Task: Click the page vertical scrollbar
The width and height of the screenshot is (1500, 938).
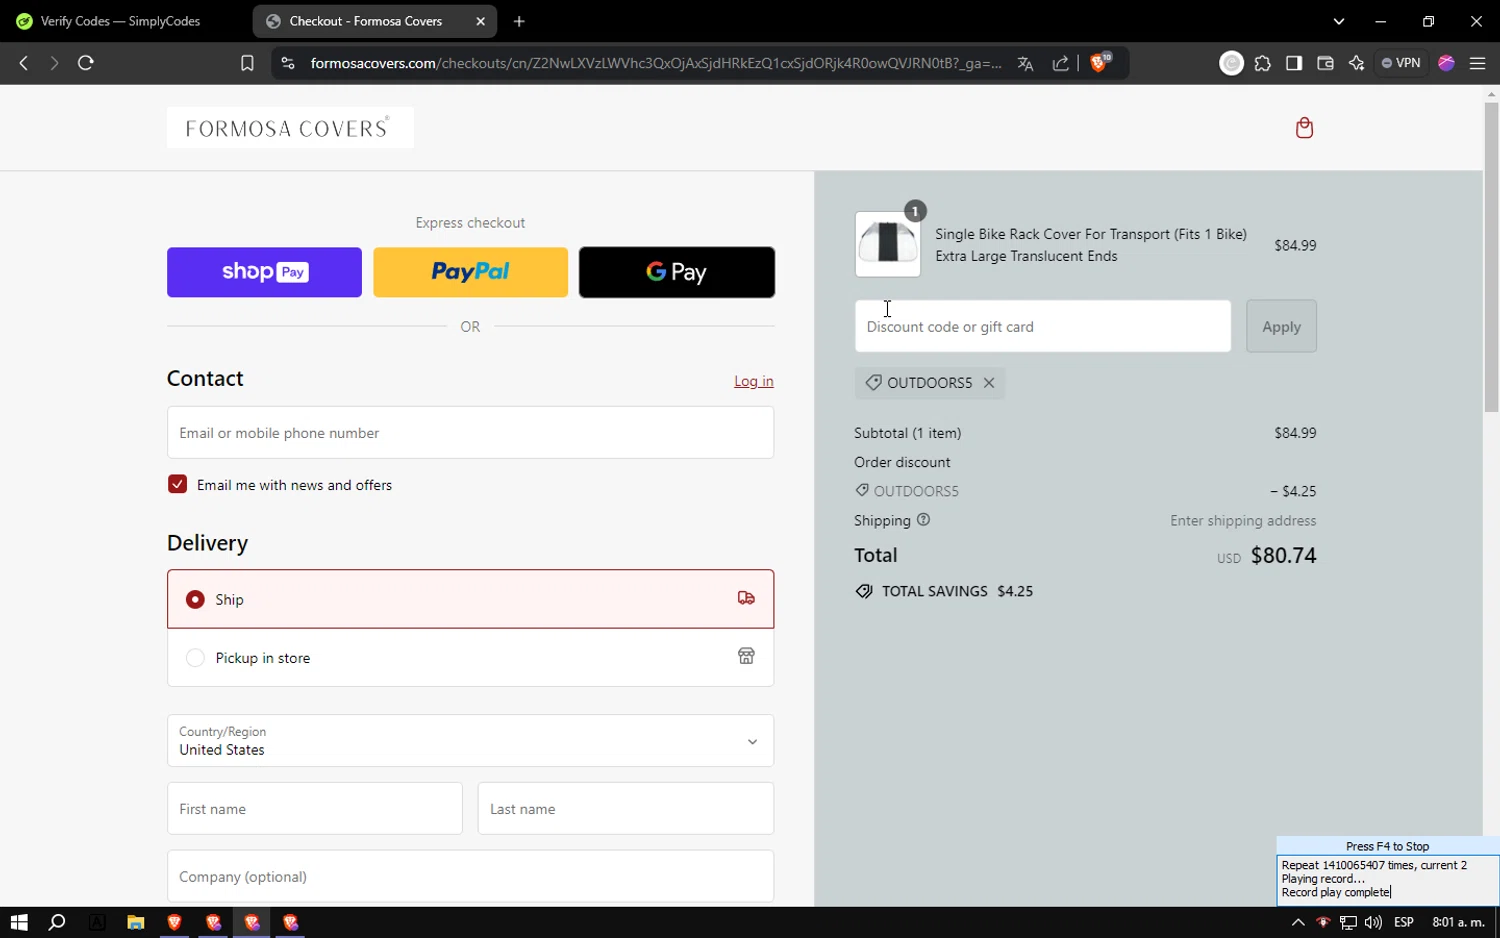Action: tap(1491, 257)
